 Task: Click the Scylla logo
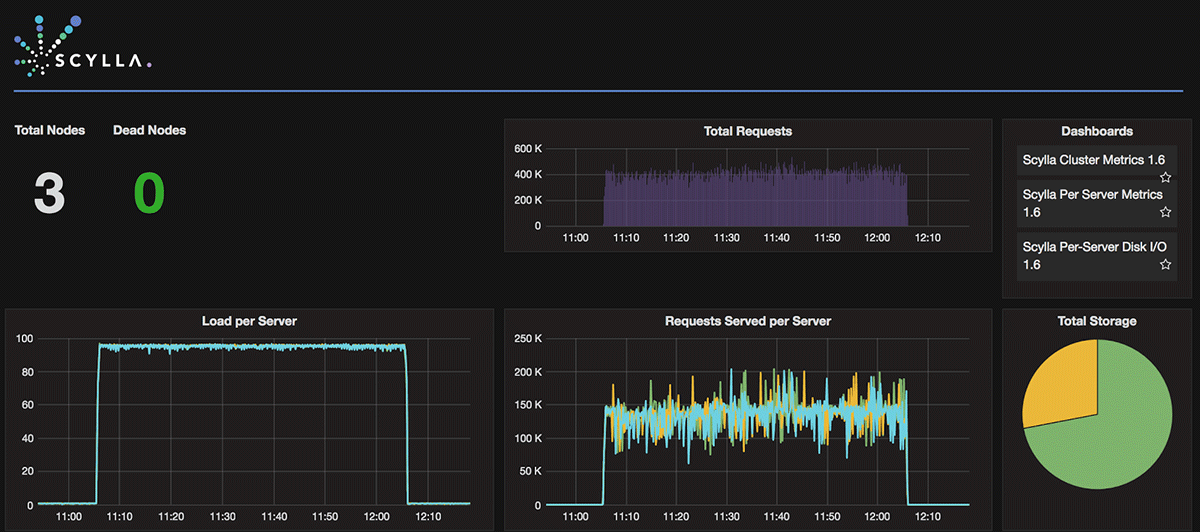[82, 47]
